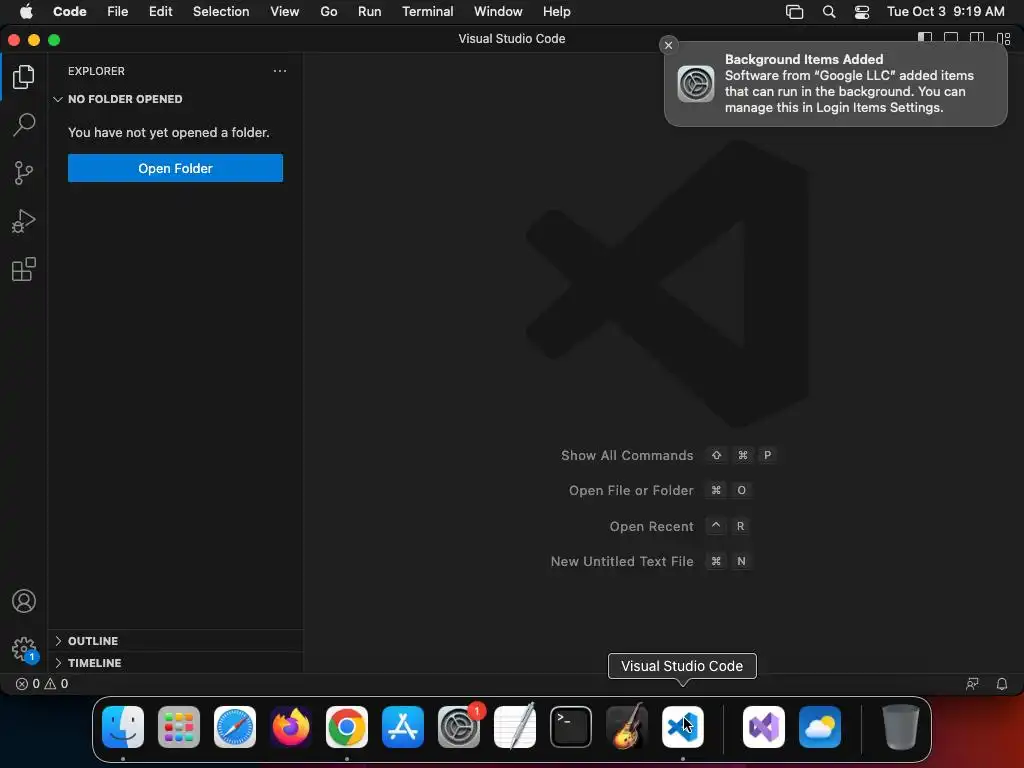This screenshot has width=1024, height=768.
Task: Open the View menu
Action: point(285,12)
